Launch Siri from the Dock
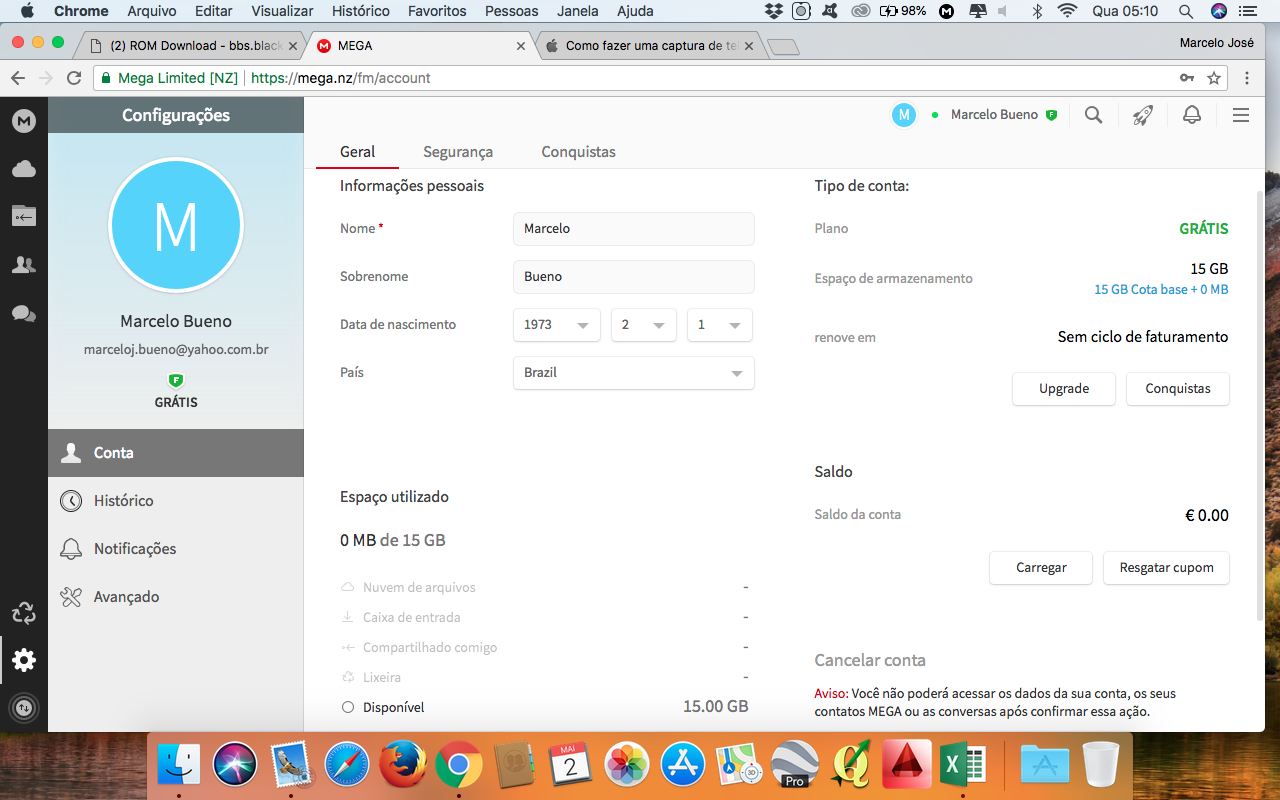The height and width of the screenshot is (800, 1280). coord(236,766)
